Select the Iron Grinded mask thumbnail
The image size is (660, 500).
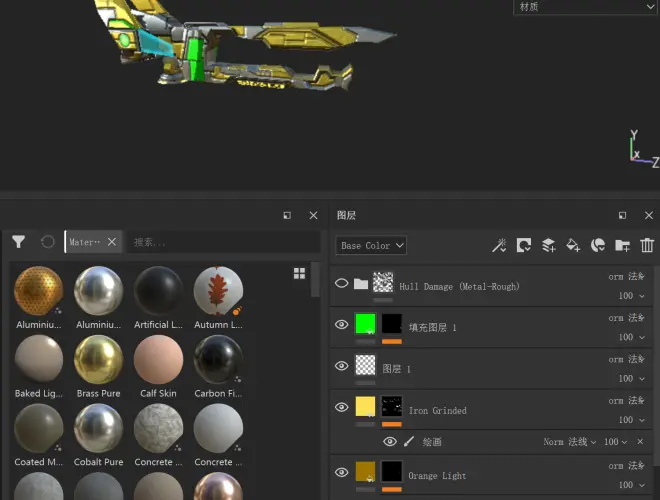391,406
